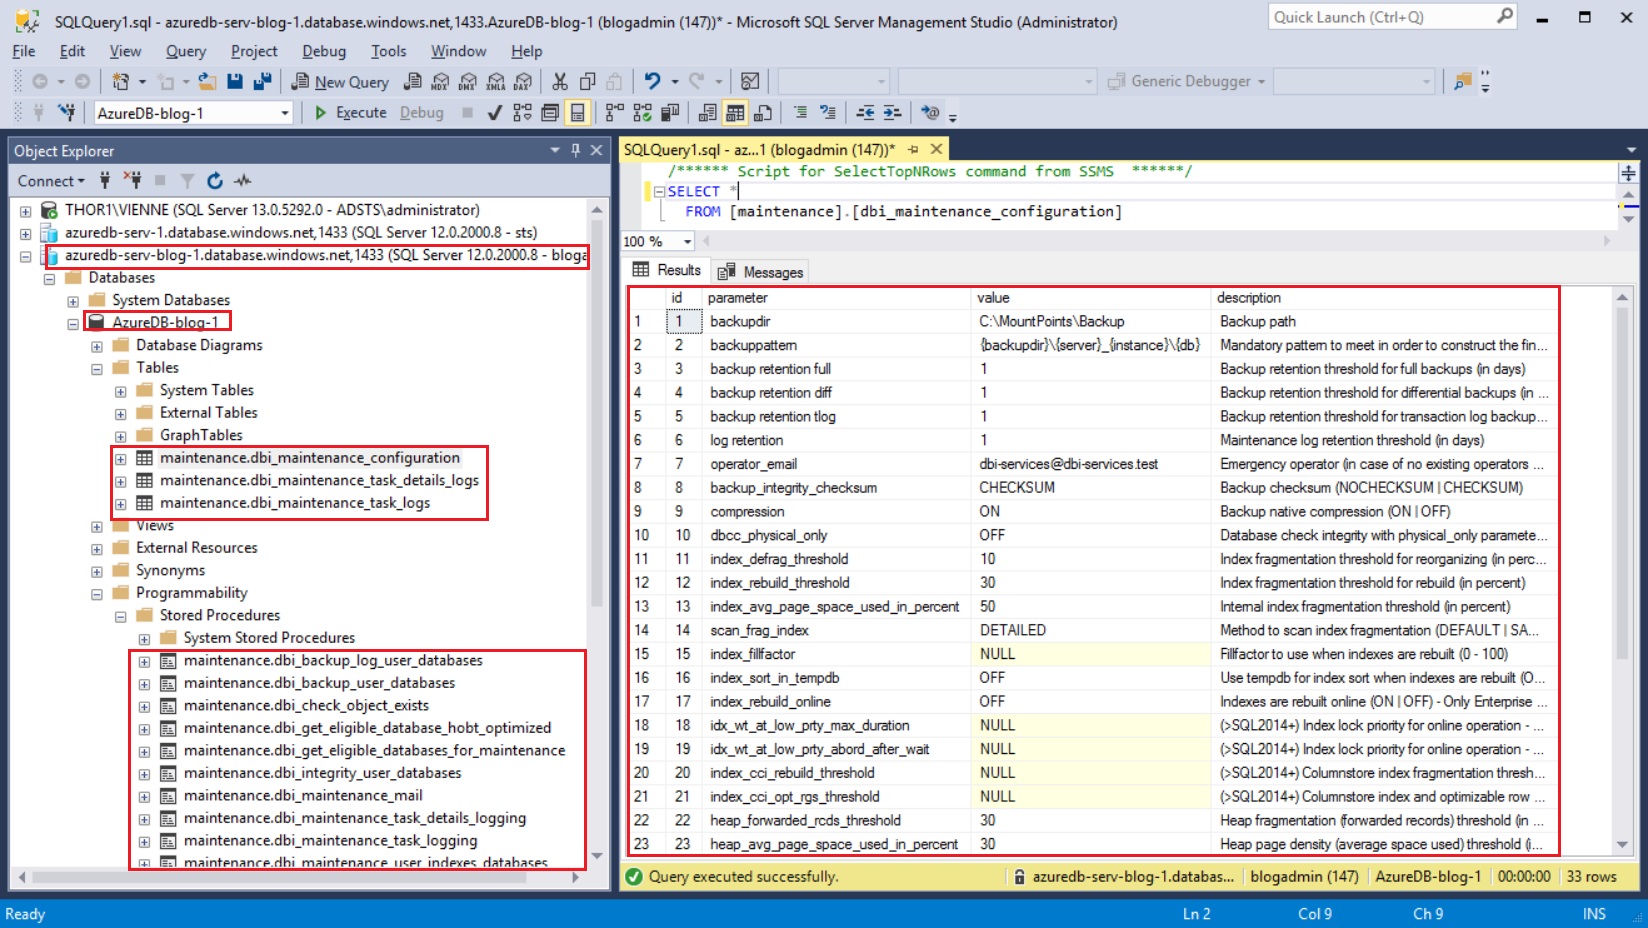This screenshot has height=928, width=1648.
Task: Click Specify Values for Template Parameters icon
Action: pyautogui.click(x=930, y=113)
